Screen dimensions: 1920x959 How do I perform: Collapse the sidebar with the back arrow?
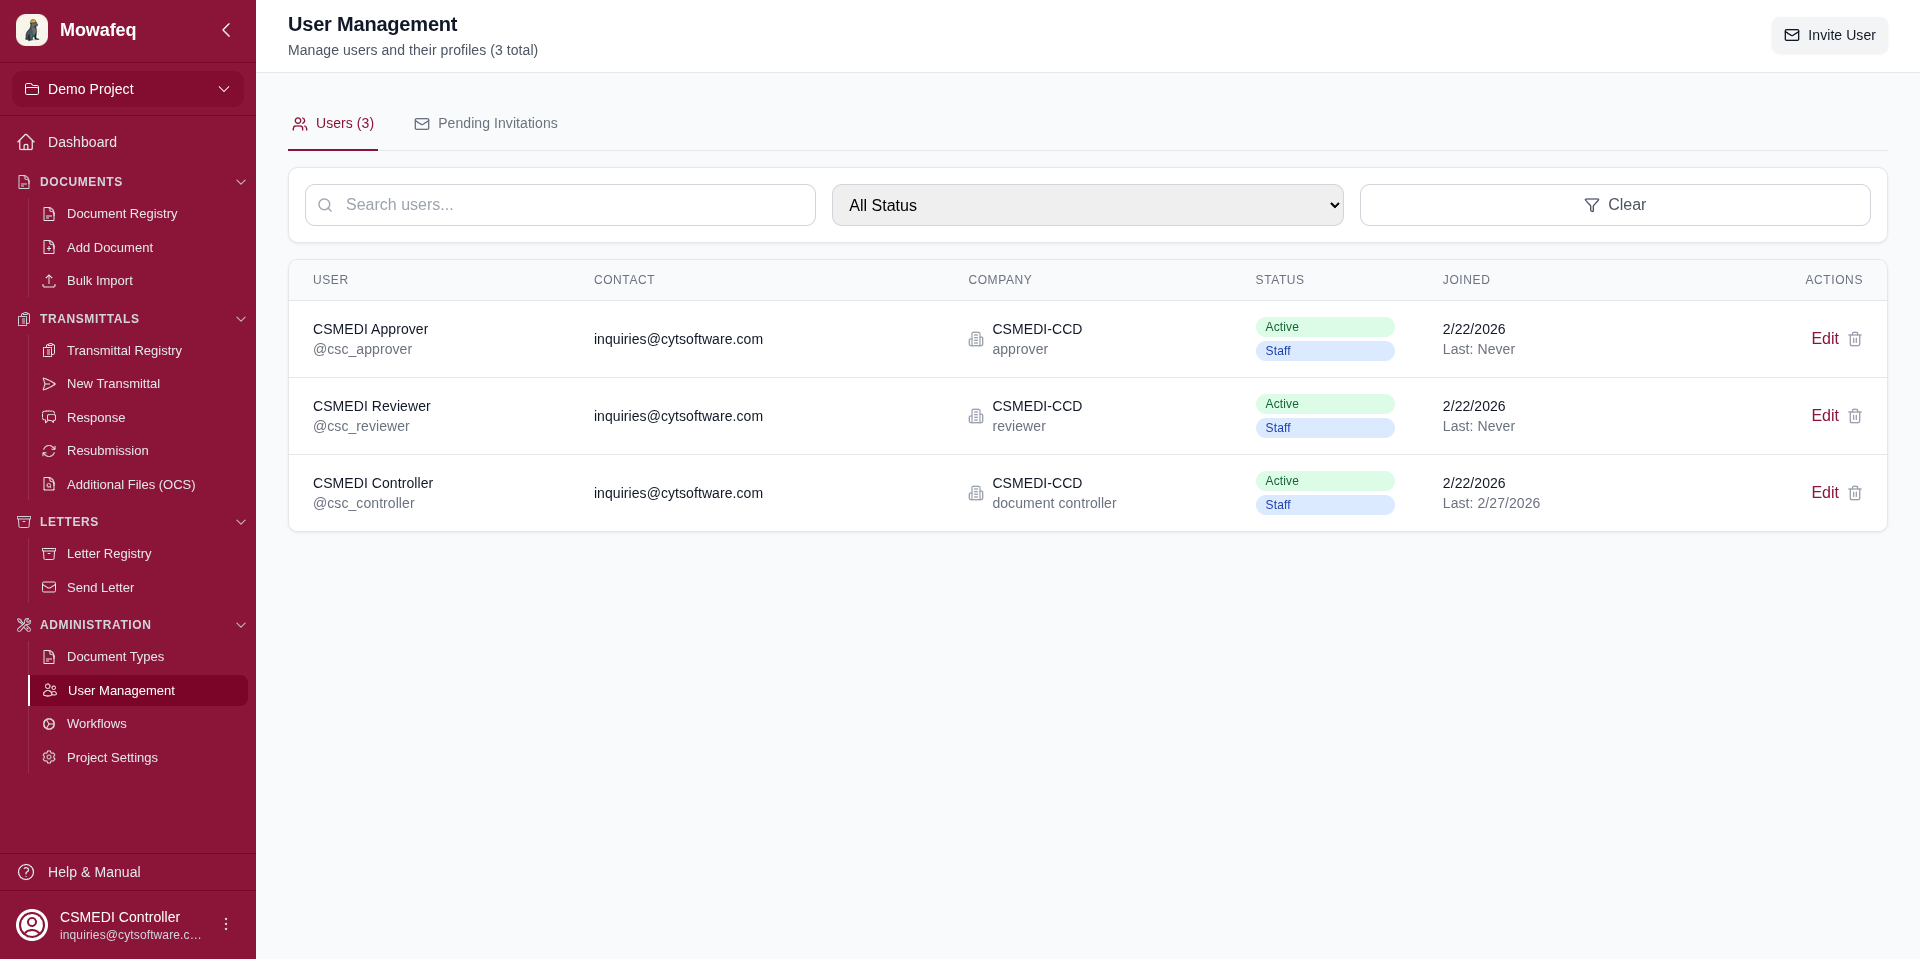coord(226,30)
